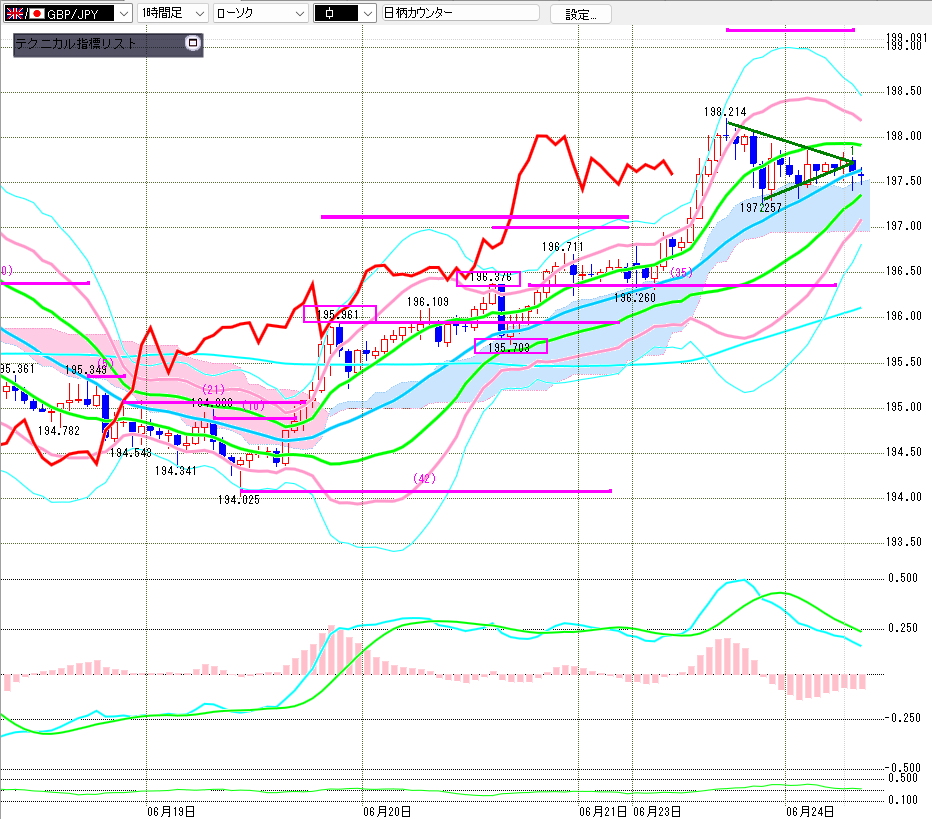The height and width of the screenshot is (819, 932).
Task: Click the テクニカル指標リスト panel title
Action: click(75, 43)
